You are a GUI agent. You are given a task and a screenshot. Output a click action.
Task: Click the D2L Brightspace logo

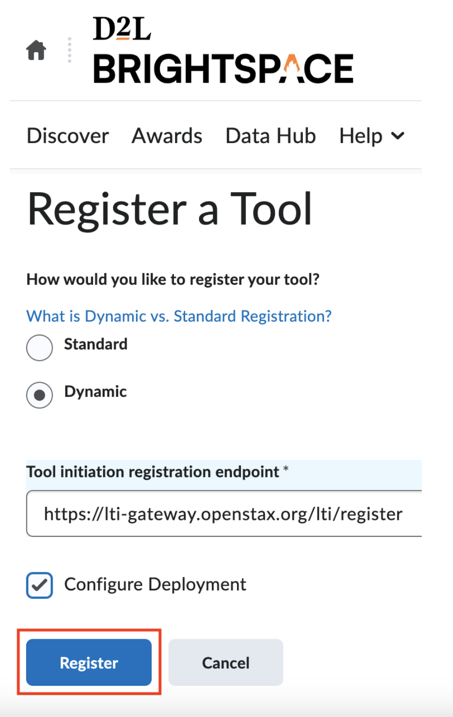pos(223,50)
